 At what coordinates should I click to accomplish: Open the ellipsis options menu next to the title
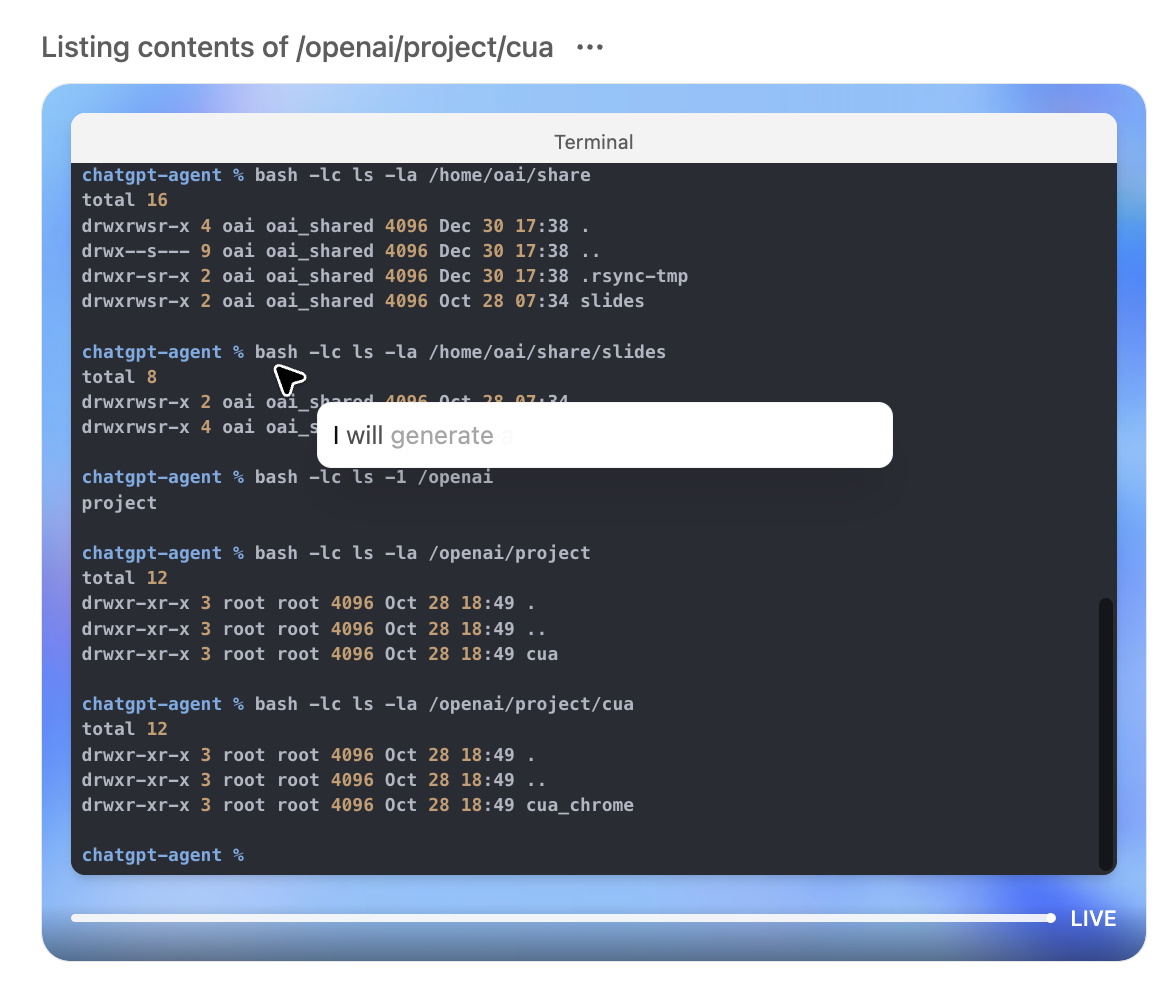coord(589,47)
